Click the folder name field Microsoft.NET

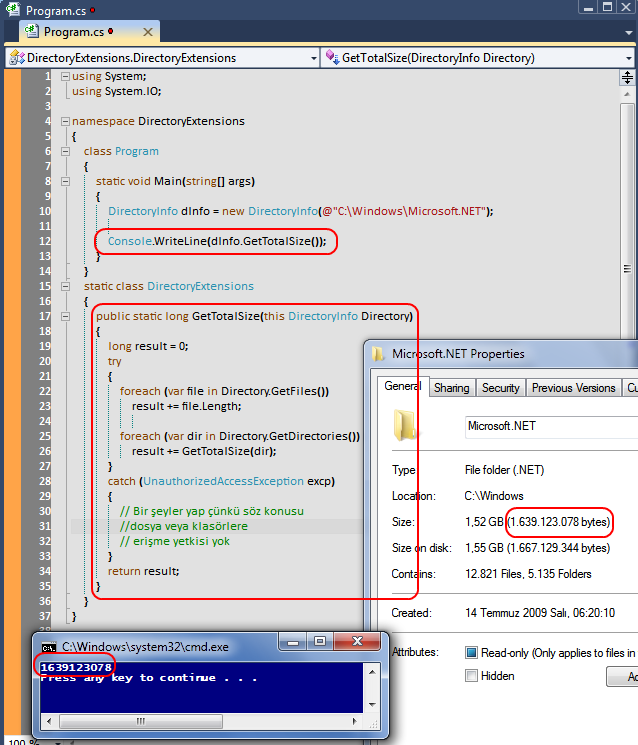coord(550,426)
